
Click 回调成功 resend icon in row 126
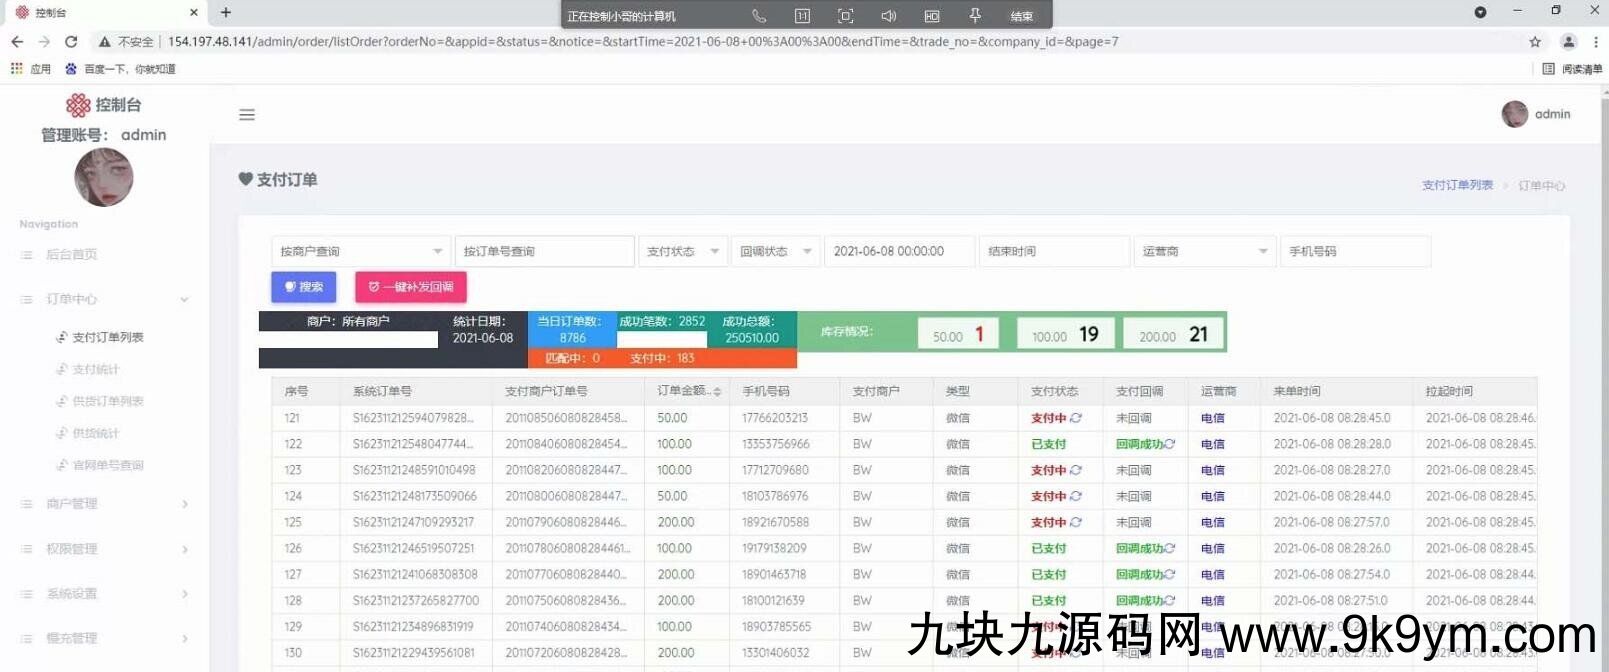(x=1169, y=548)
